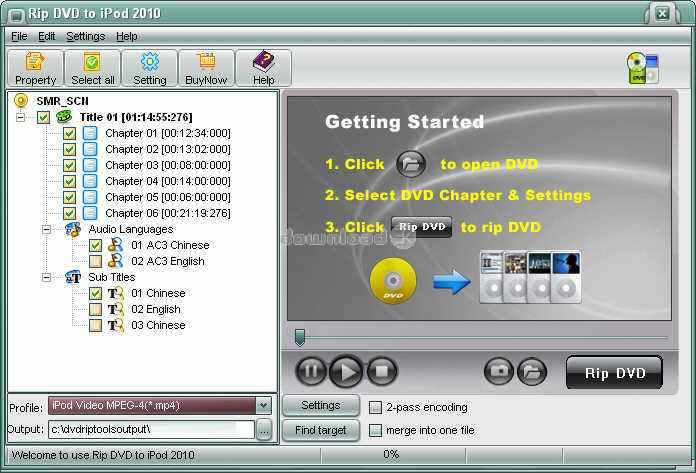Open the Property toolbar button

[x=36, y=68]
